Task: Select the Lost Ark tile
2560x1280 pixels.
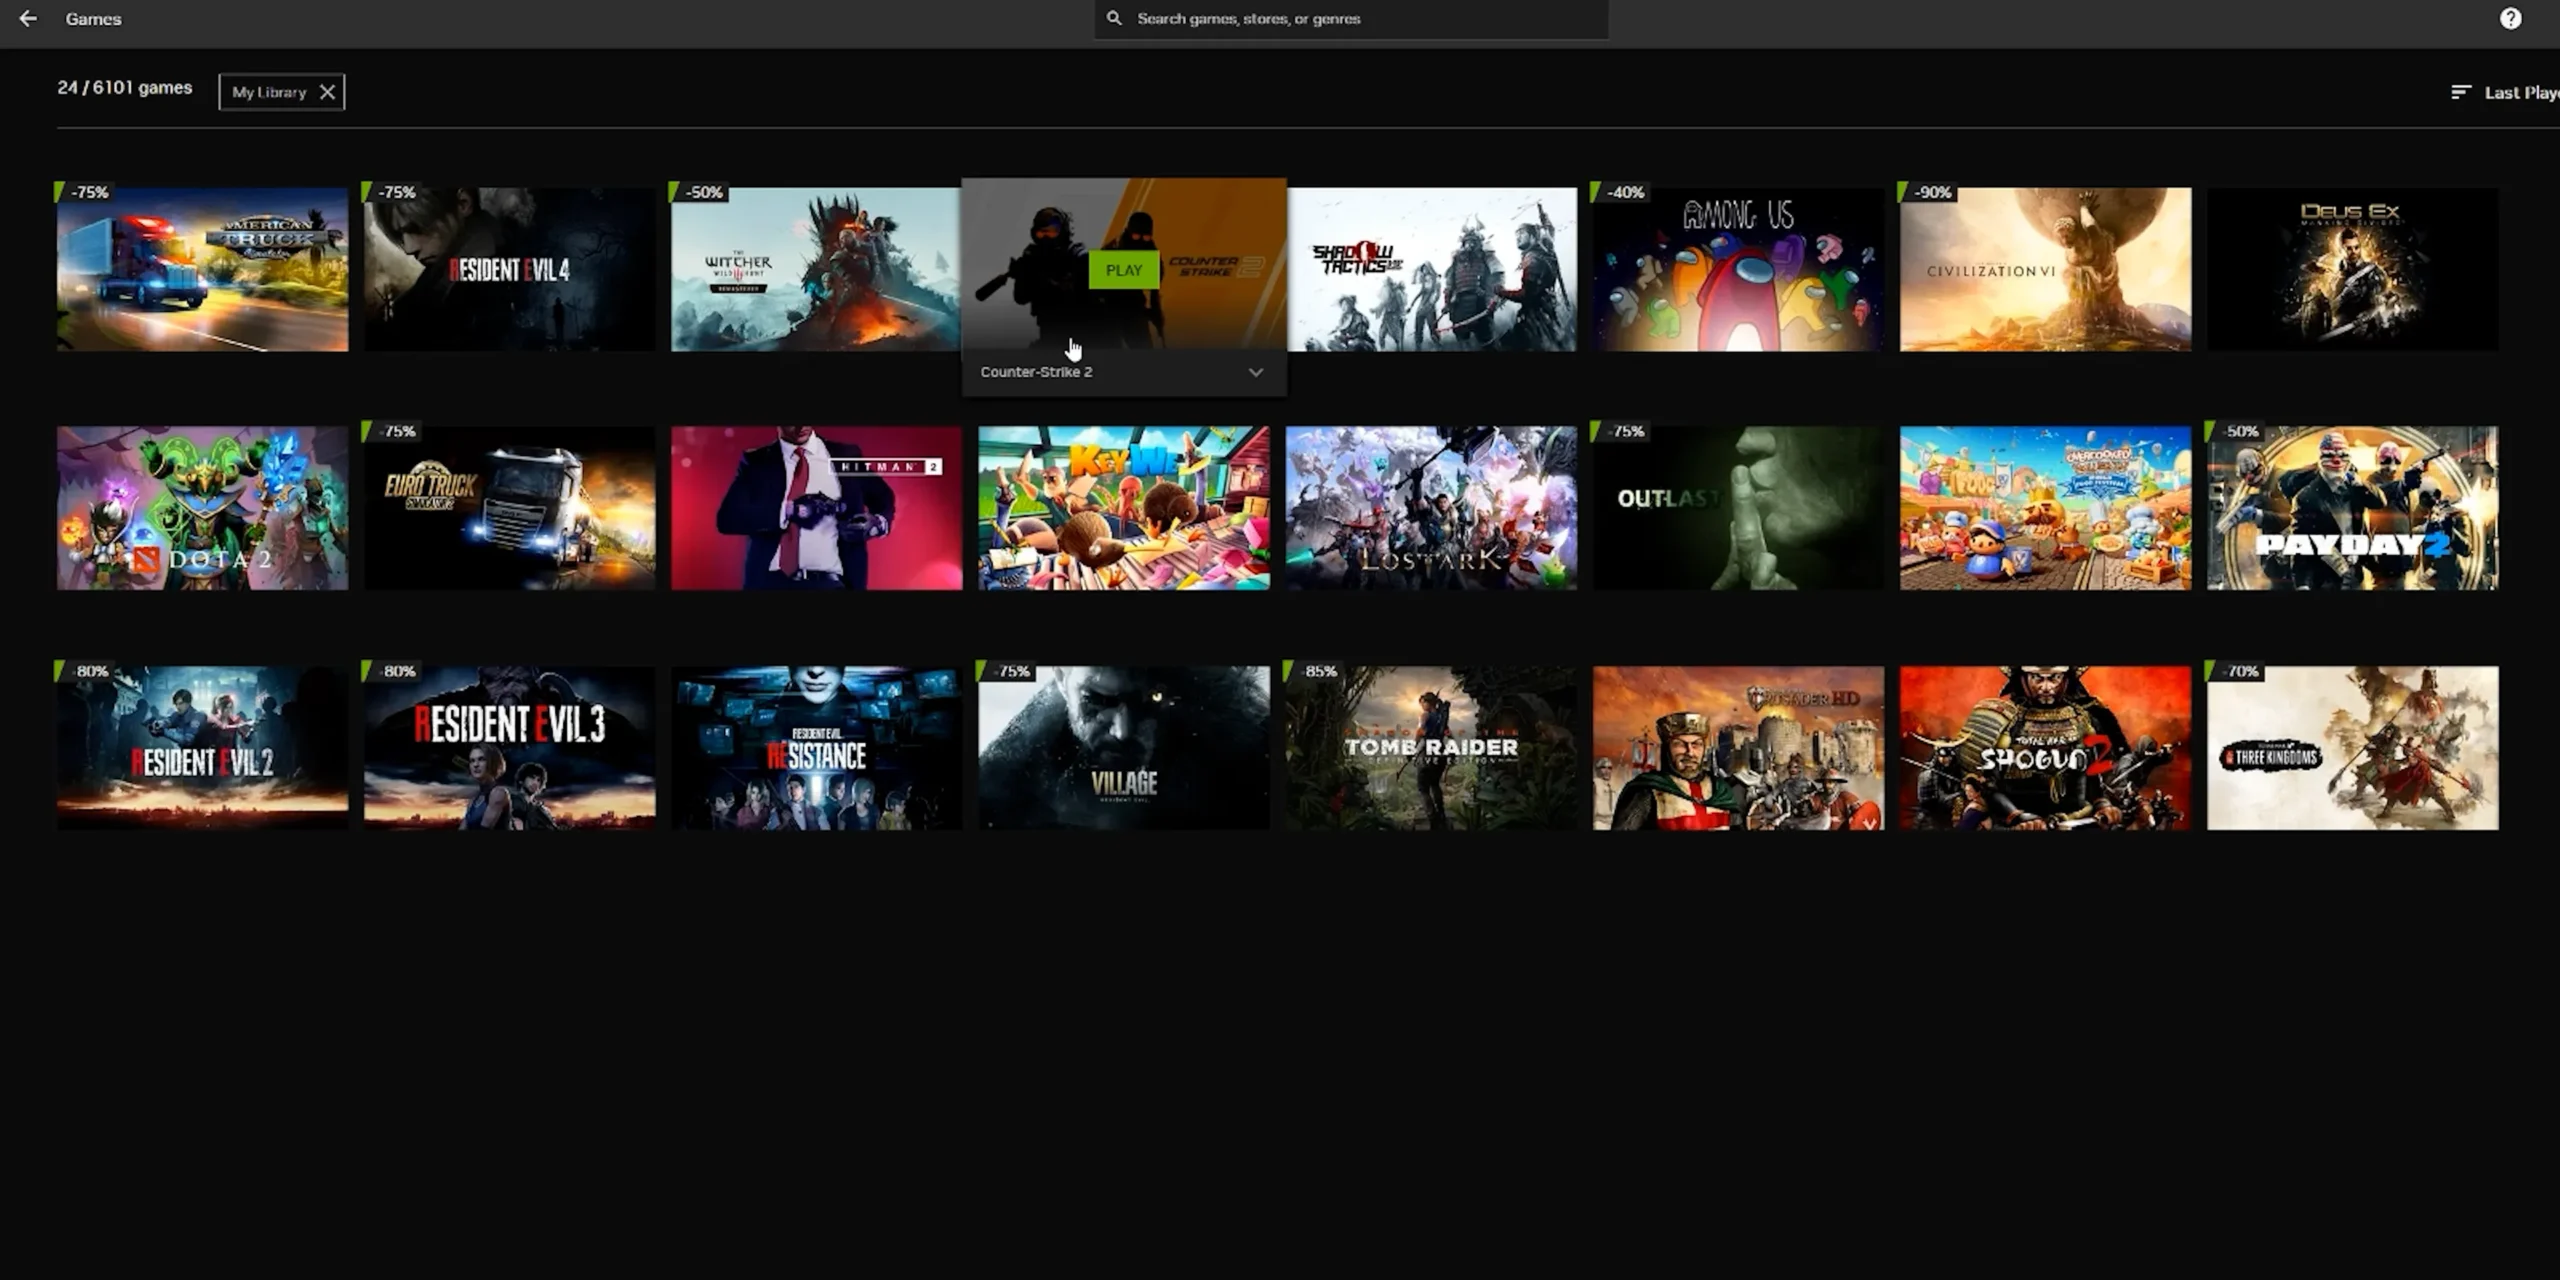Action: click(1431, 508)
